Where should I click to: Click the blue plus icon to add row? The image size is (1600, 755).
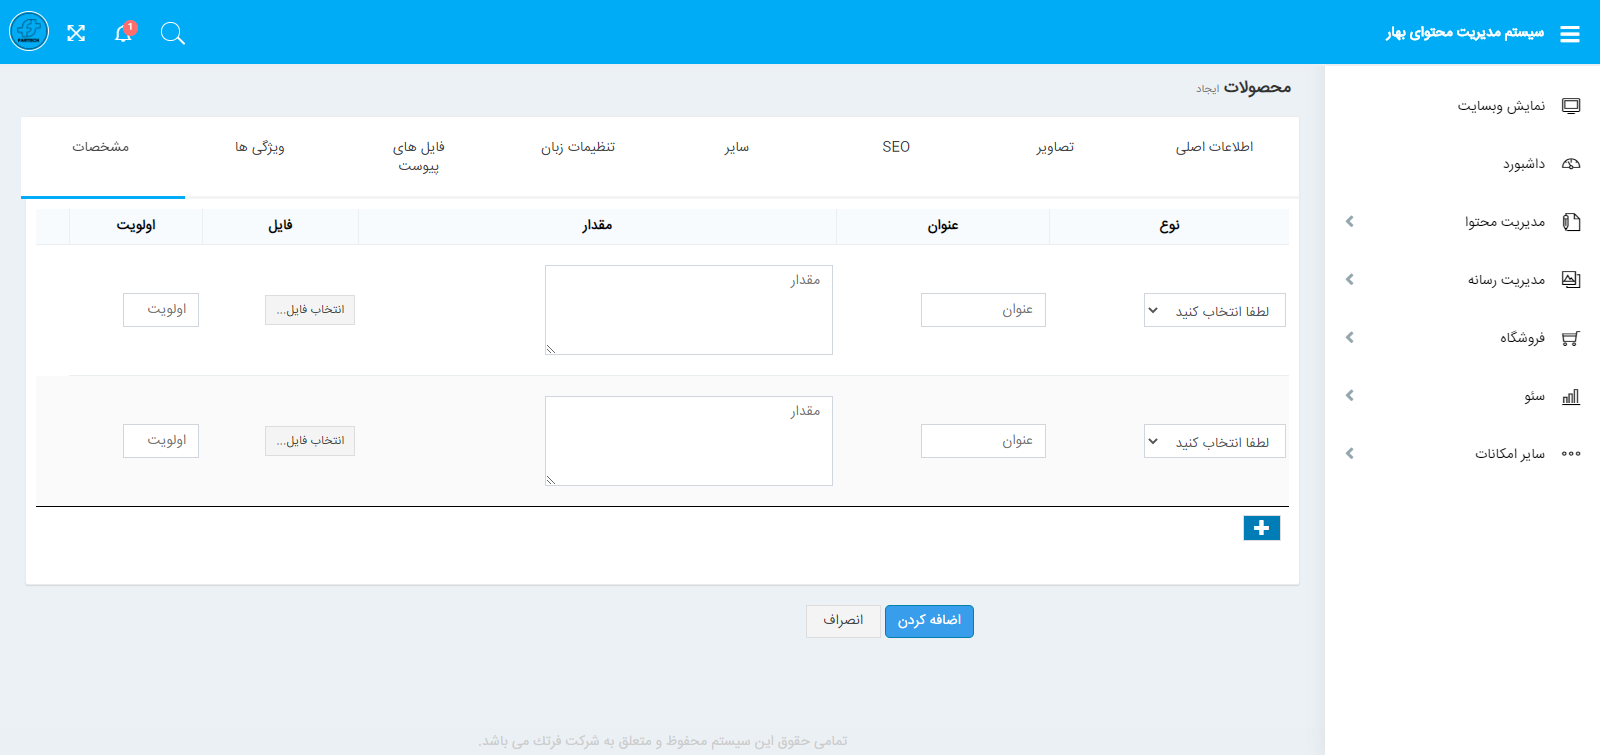(x=1261, y=528)
